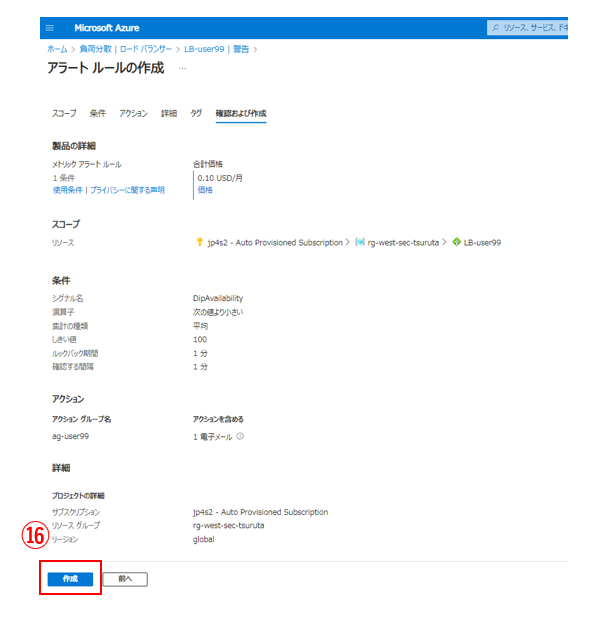Click the info icon beside 1 電子メール
596x630 pixels.
[x=240, y=436]
